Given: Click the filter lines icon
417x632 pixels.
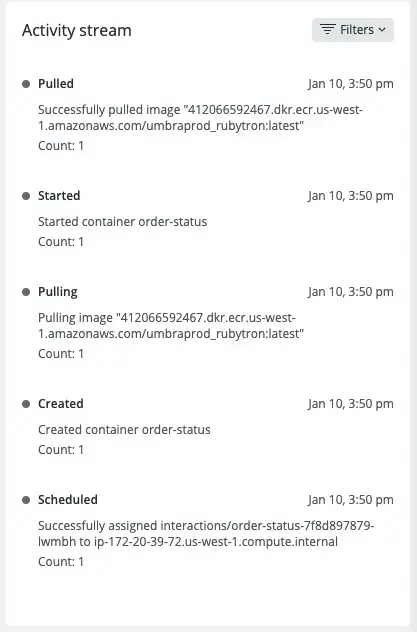Looking at the screenshot, I should (328, 29).
